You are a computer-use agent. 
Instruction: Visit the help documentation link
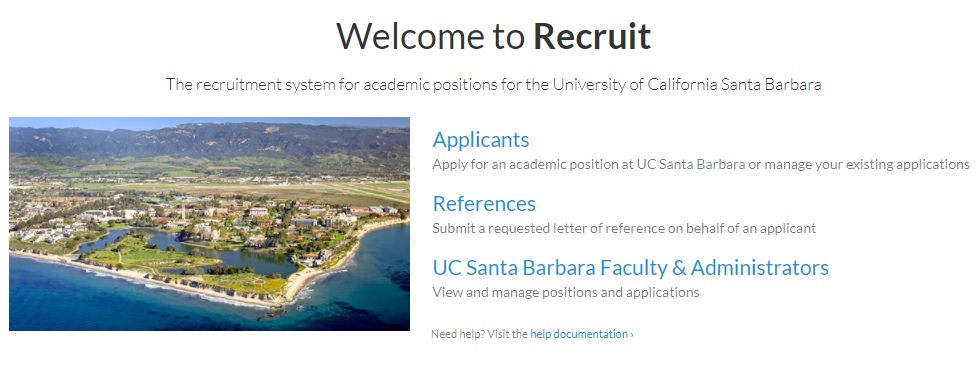tap(579, 334)
